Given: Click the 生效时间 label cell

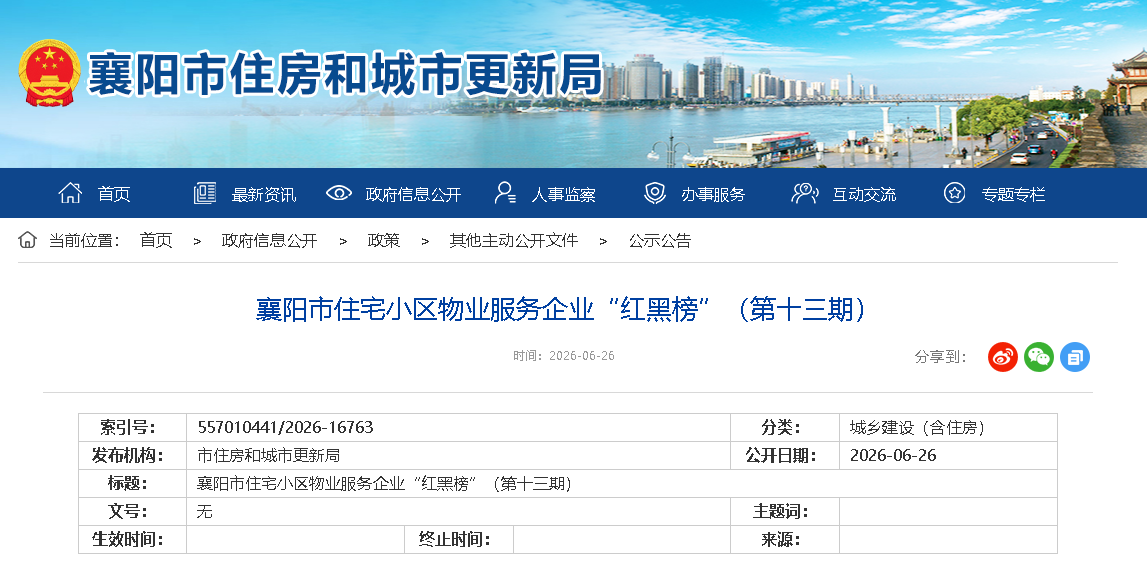Looking at the screenshot, I should click(x=132, y=540).
